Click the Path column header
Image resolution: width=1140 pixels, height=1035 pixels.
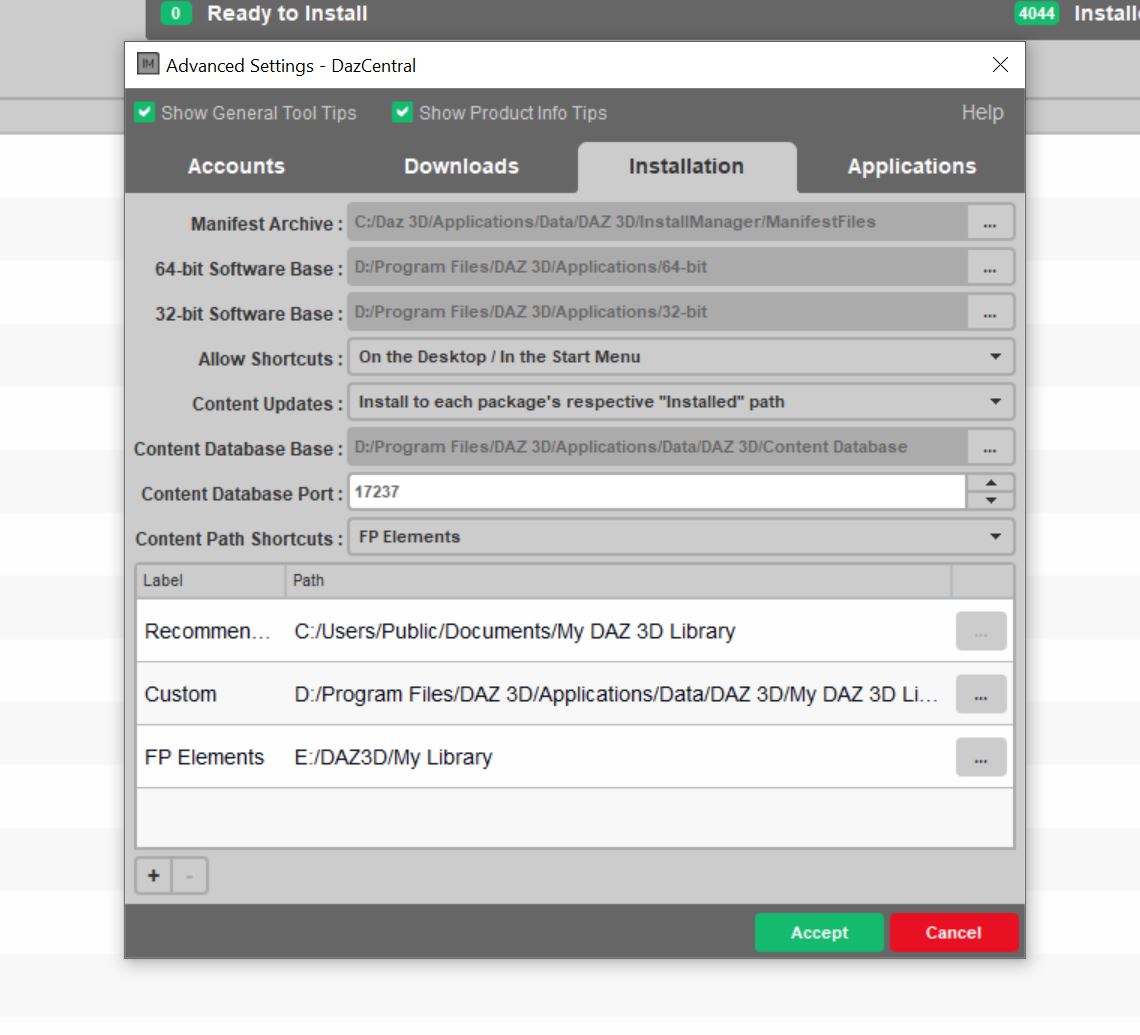click(x=618, y=581)
